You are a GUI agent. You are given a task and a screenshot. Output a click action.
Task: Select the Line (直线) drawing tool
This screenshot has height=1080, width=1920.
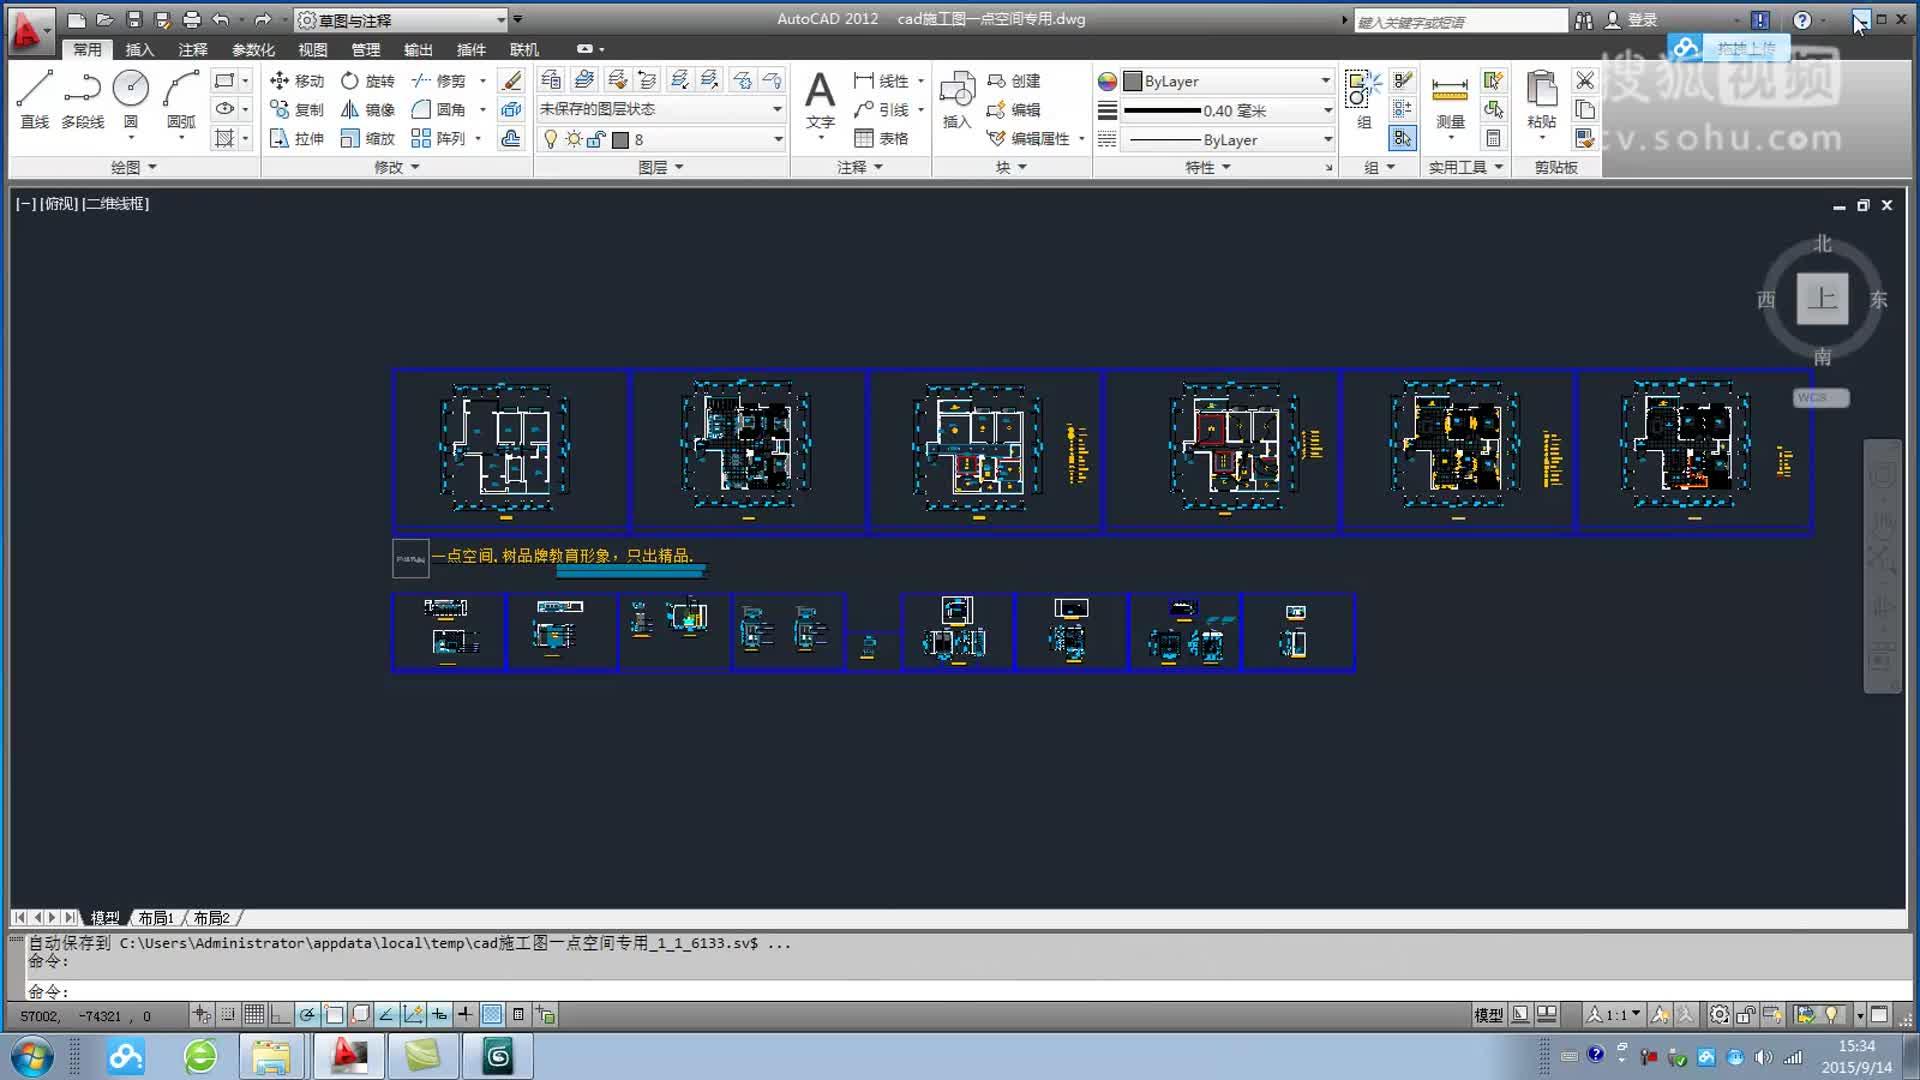click(x=34, y=90)
